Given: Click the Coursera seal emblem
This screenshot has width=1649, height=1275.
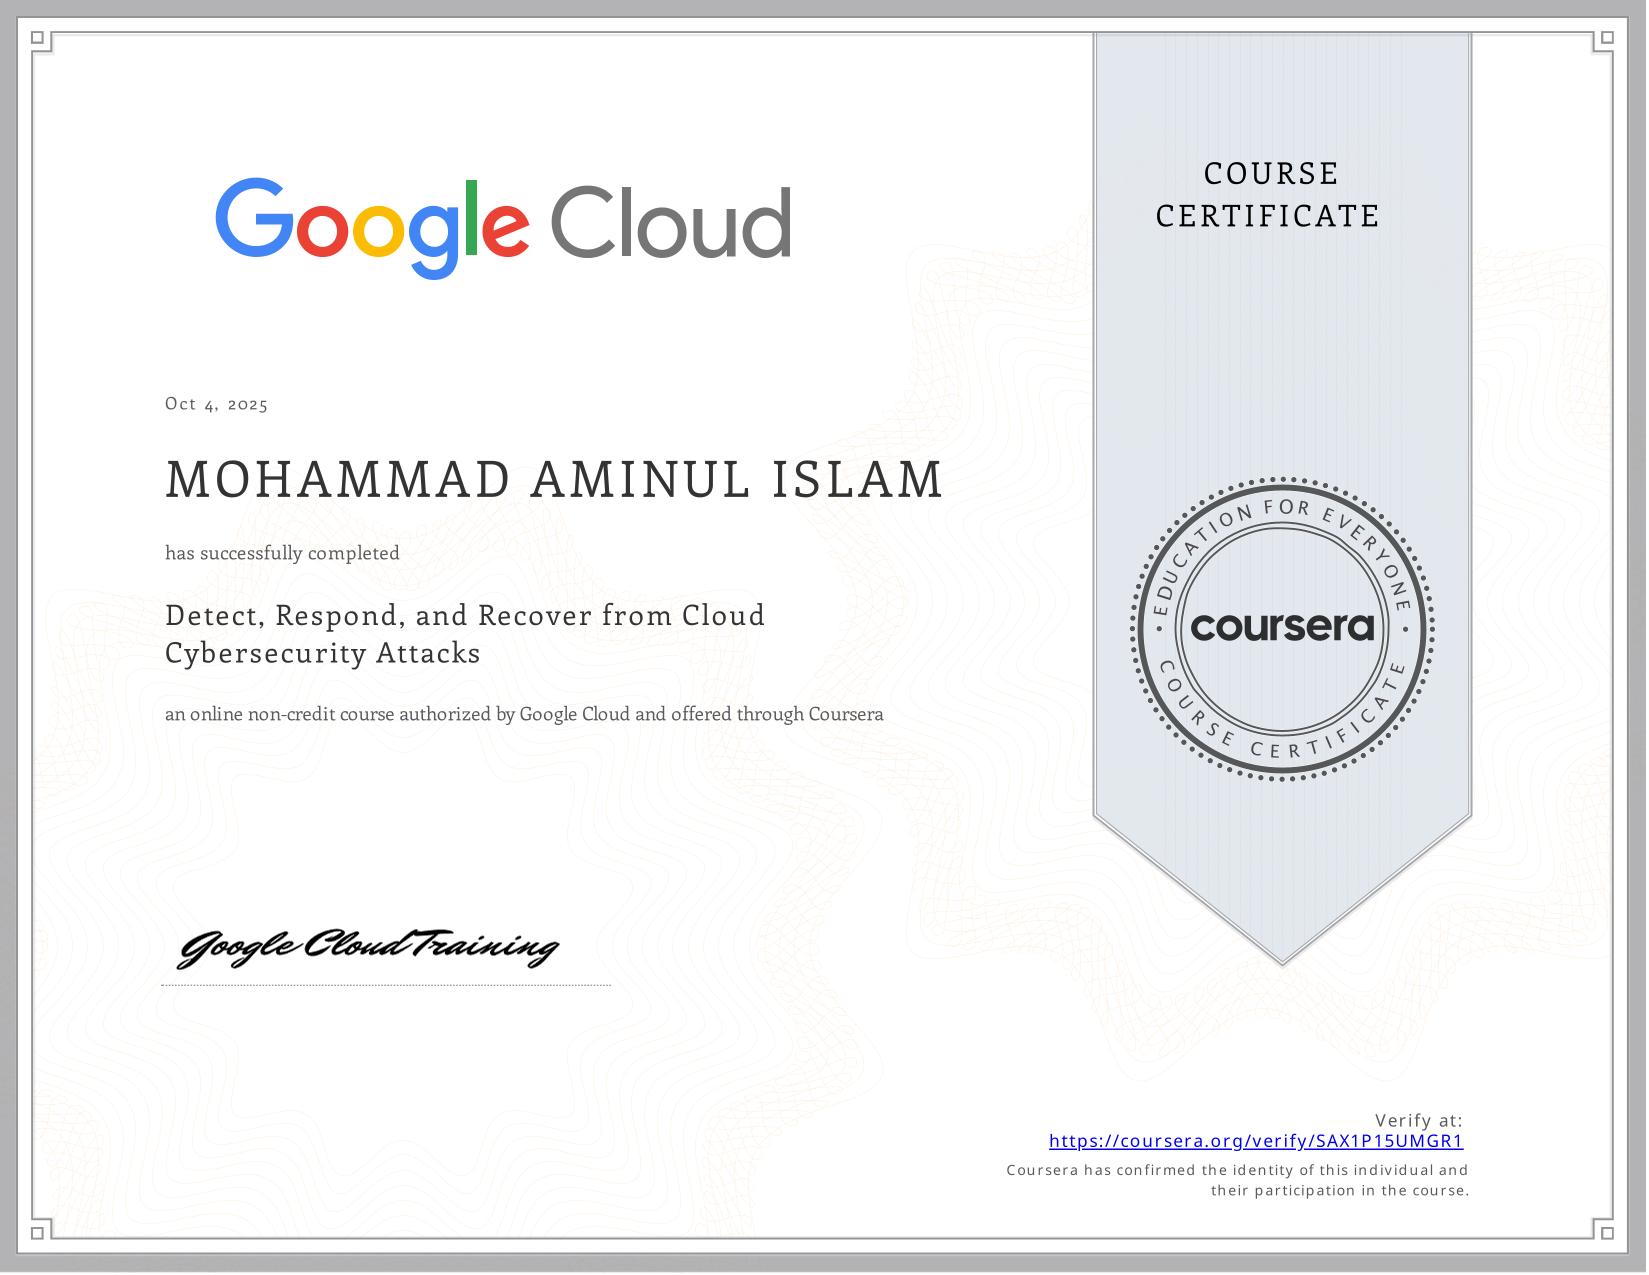Looking at the screenshot, I should [1282, 628].
